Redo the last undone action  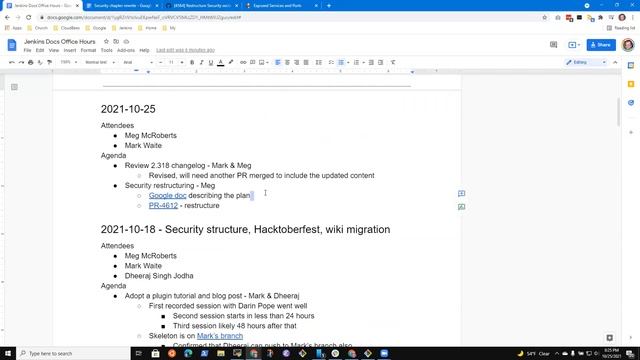point(21,62)
